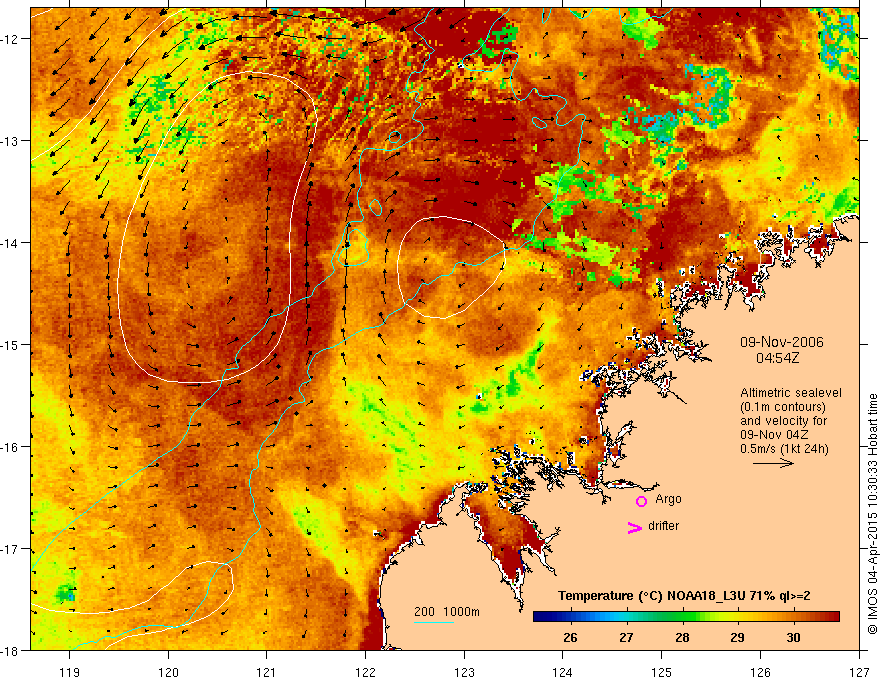Click the longitude axis label '120'
The height and width of the screenshot is (680, 880).
click(168, 672)
